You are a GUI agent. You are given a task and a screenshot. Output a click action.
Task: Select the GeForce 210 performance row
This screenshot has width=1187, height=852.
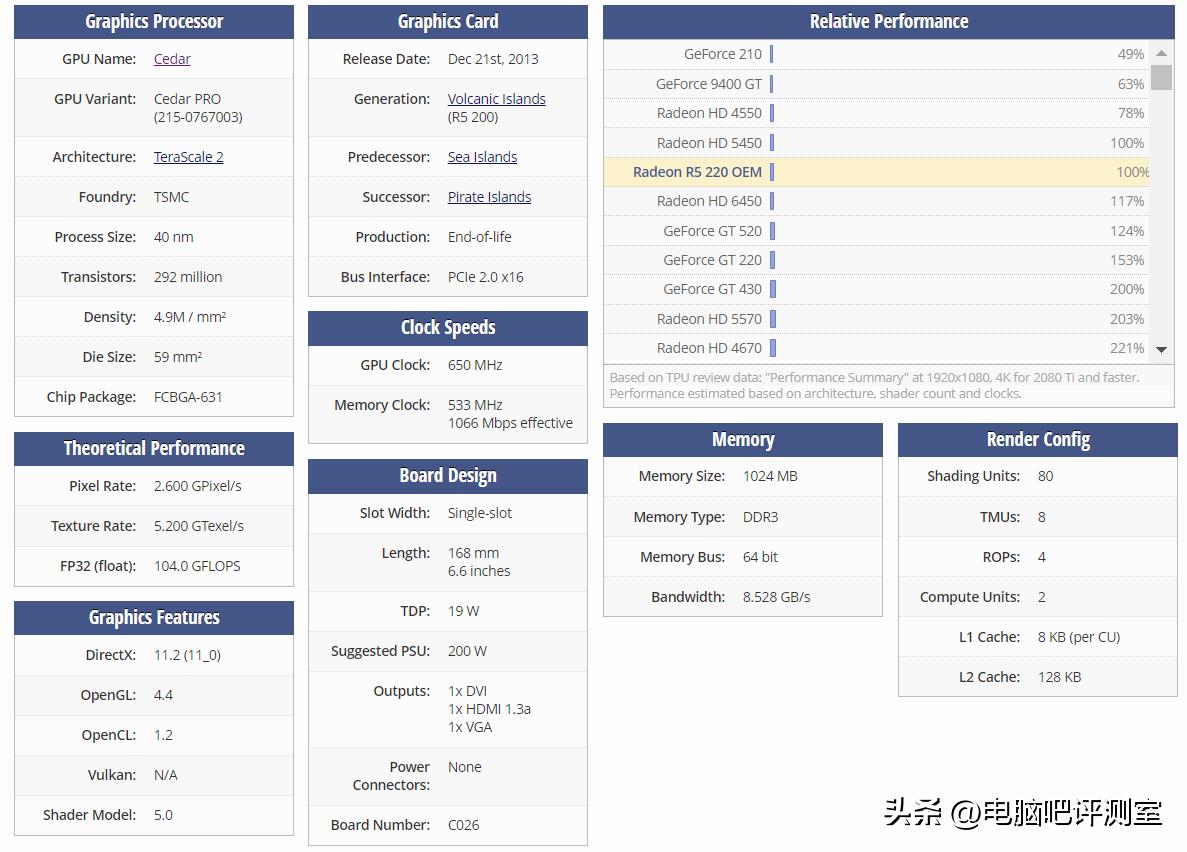(877, 55)
